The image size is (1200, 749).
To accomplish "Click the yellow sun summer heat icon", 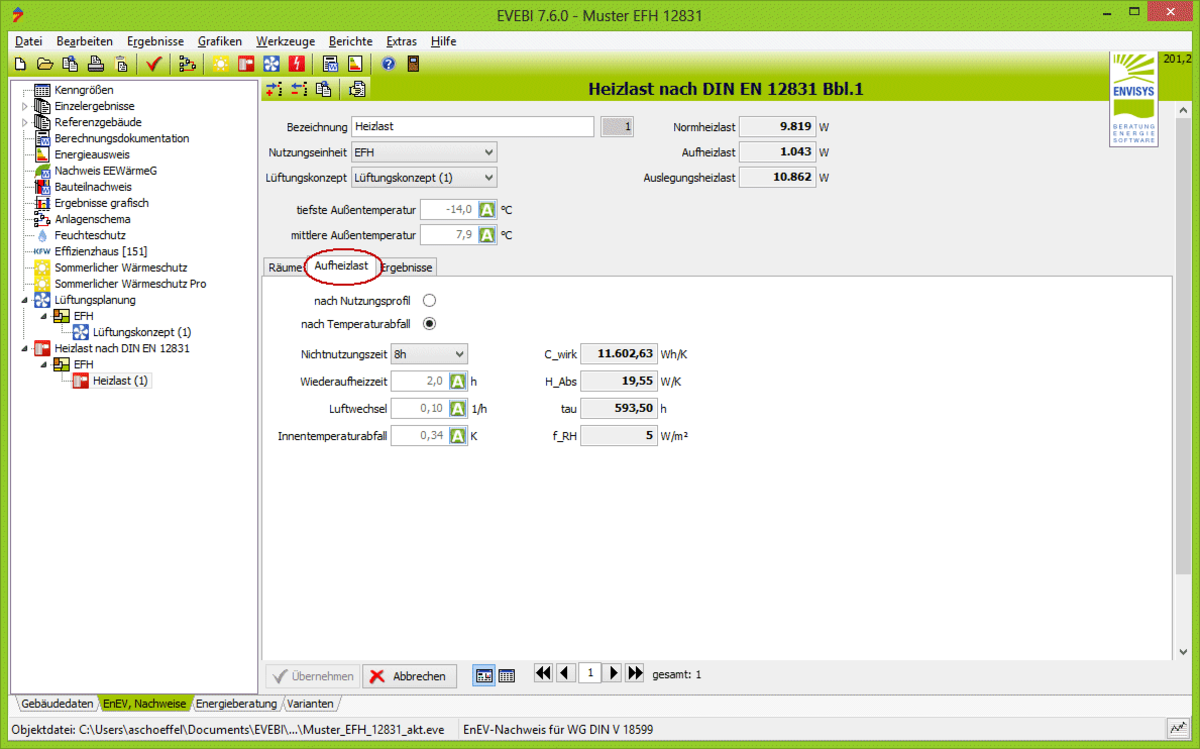I will pos(220,64).
